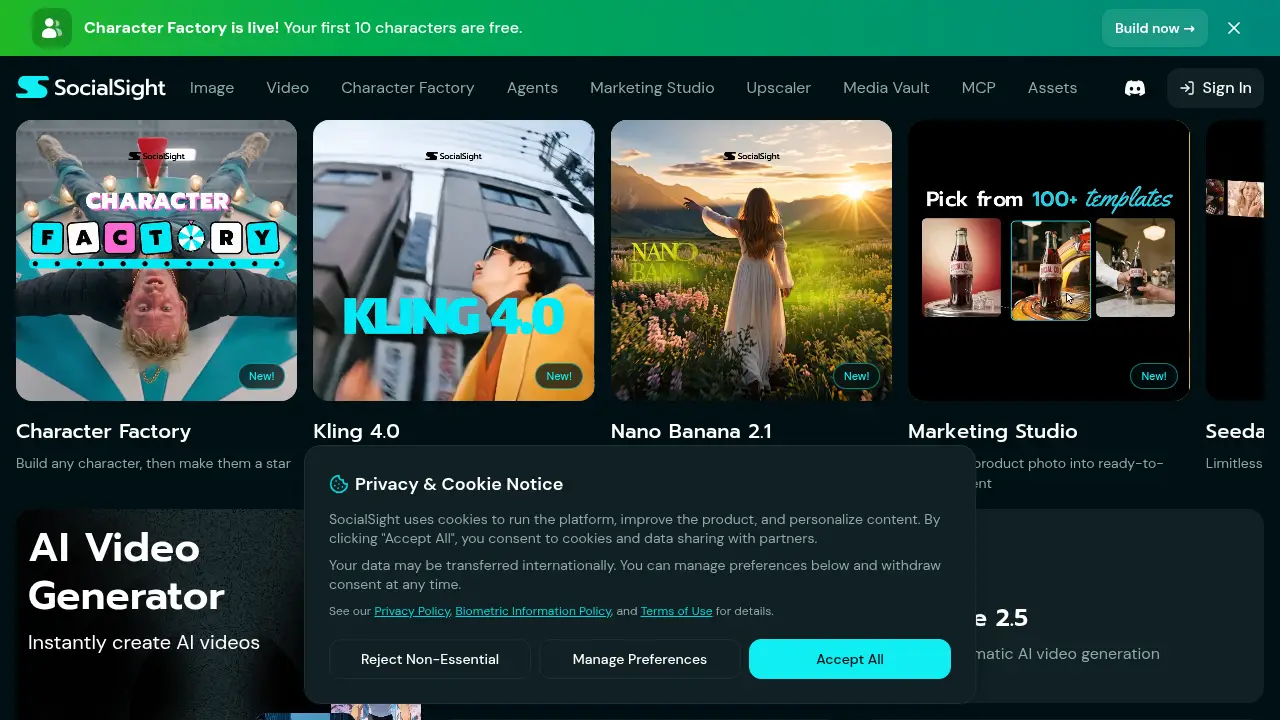Dismiss the Character Factory banner
The height and width of the screenshot is (720, 1280).
point(1234,28)
